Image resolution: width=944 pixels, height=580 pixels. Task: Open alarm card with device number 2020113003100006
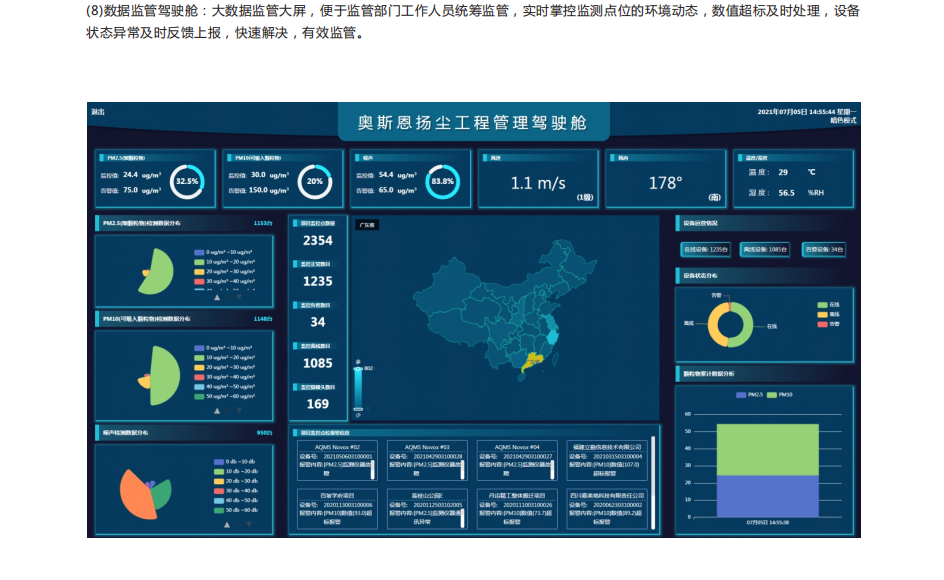pos(337,509)
